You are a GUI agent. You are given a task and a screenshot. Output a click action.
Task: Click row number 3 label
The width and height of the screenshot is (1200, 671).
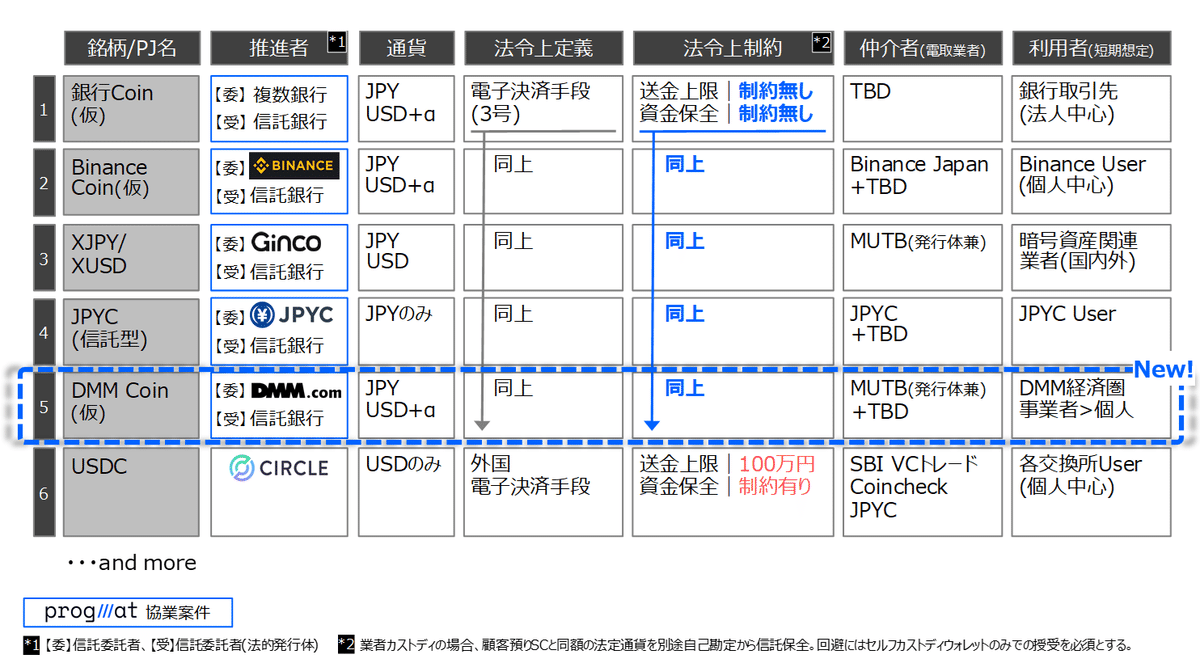(44, 256)
